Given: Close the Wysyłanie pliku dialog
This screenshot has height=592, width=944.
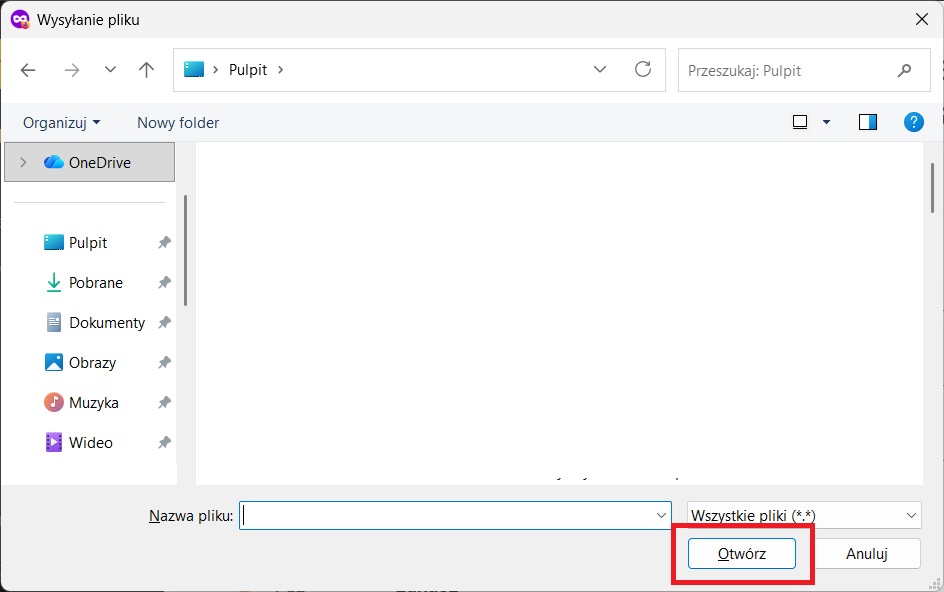Looking at the screenshot, I should point(922,19).
